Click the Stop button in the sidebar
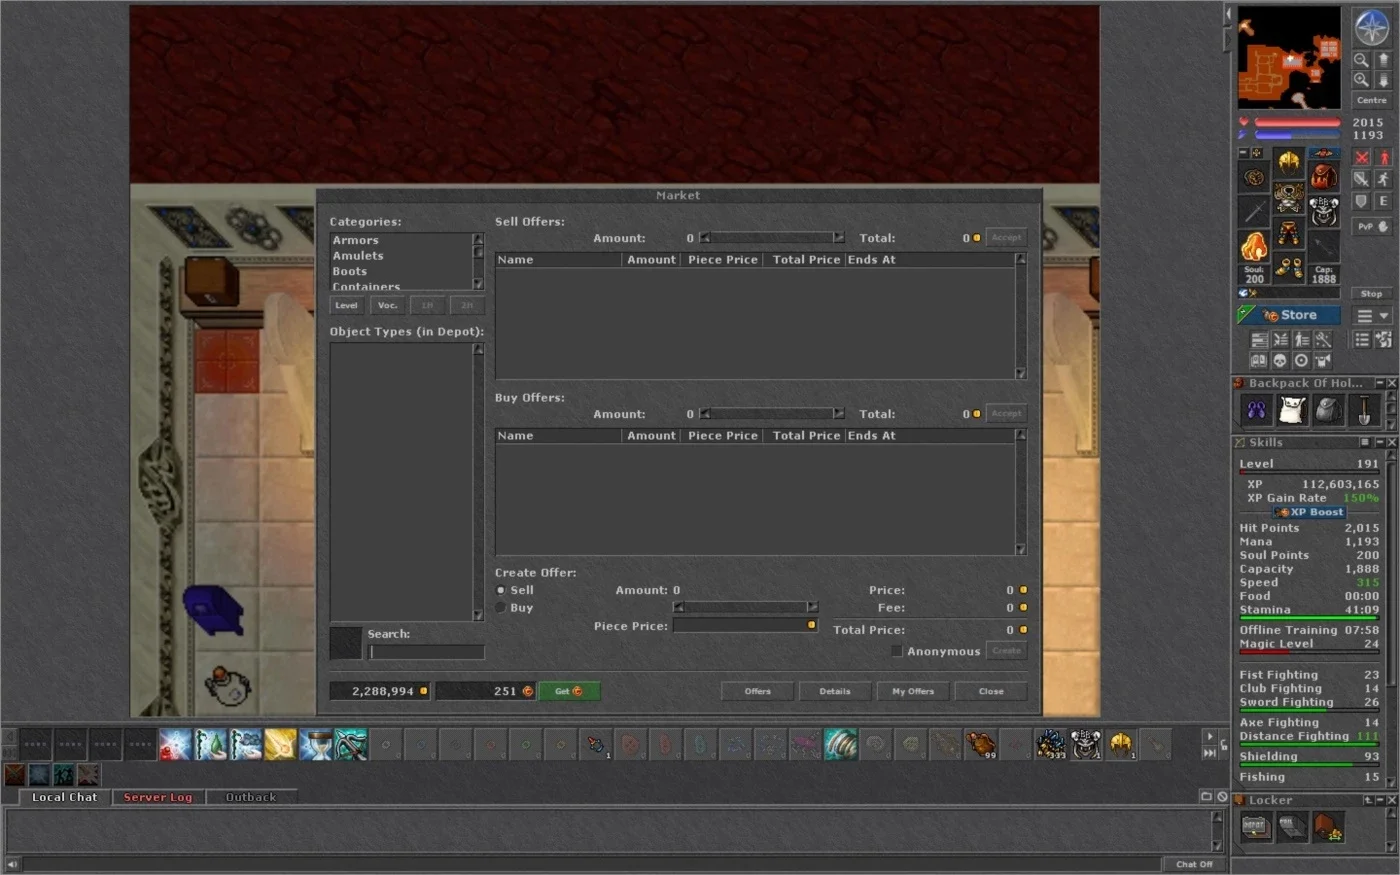Image resolution: width=1400 pixels, height=875 pixels. point(1371,294)
